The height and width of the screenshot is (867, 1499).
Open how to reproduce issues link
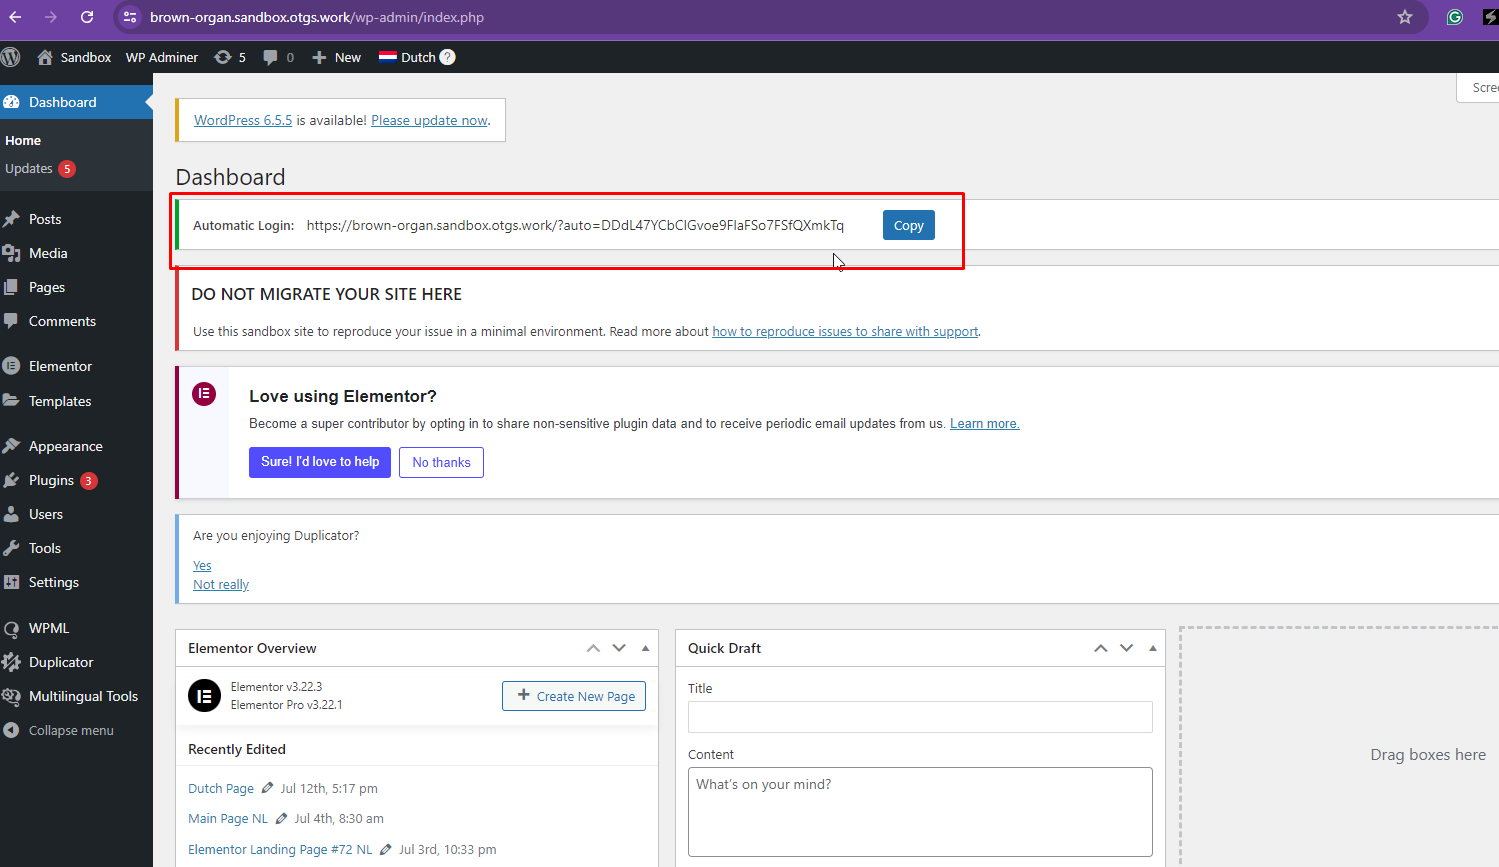tap(845, 331)
